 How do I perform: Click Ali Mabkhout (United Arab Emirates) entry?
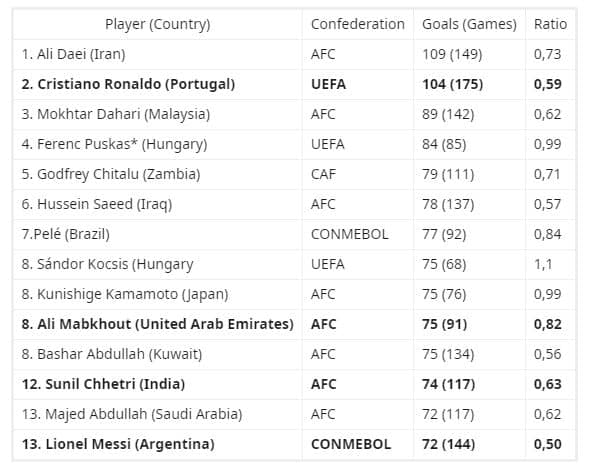pos(157,325)
